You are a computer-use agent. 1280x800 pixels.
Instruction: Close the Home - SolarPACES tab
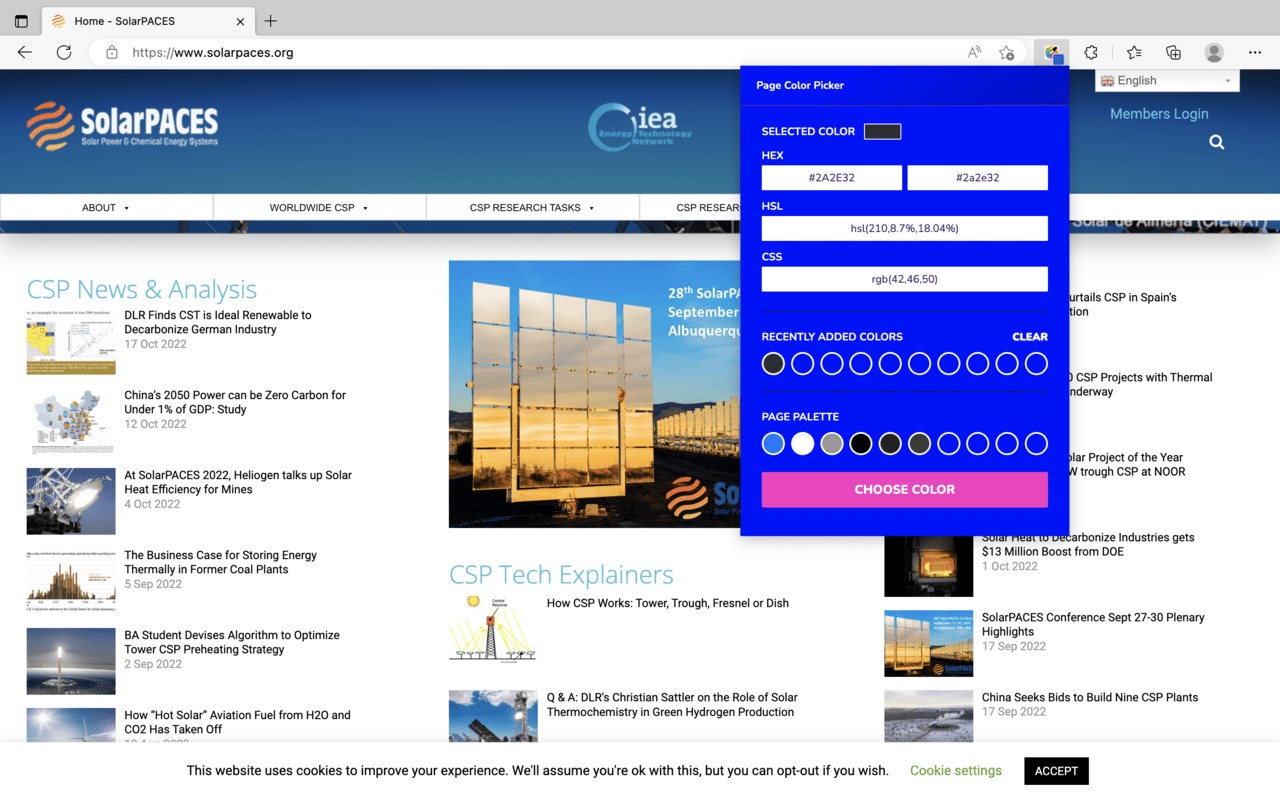[x=240, y=21]
